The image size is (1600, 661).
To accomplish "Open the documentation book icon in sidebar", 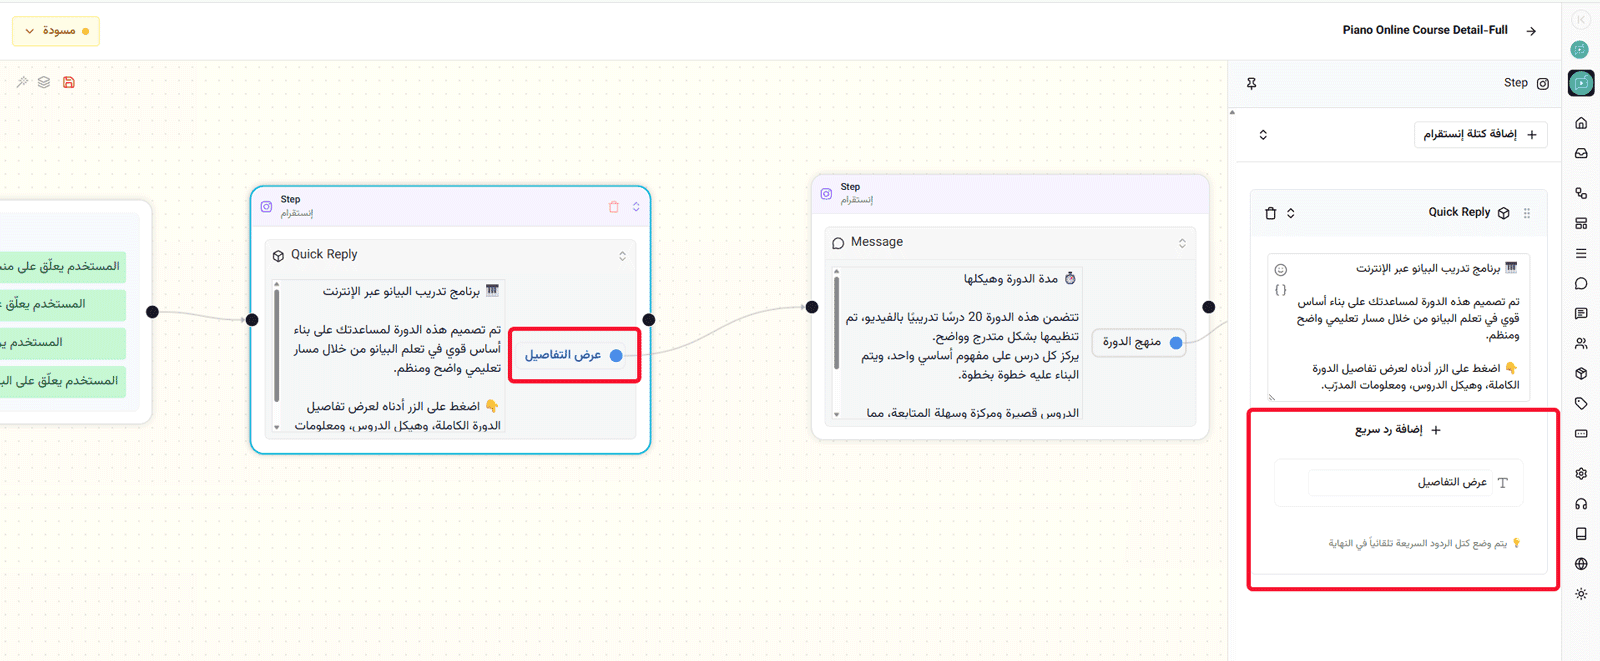I will click(1581, 534).
